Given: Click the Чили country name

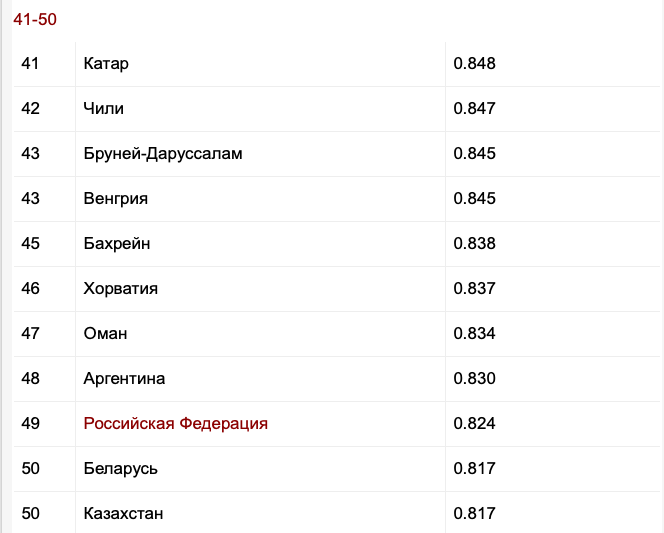Looking at the screenshot, I should pos(104,109).
